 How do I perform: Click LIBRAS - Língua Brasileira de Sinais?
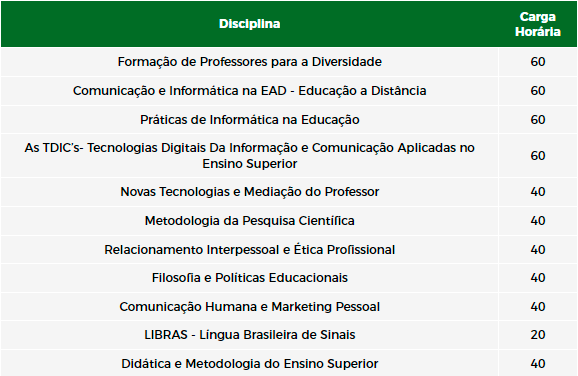(250, 335)
